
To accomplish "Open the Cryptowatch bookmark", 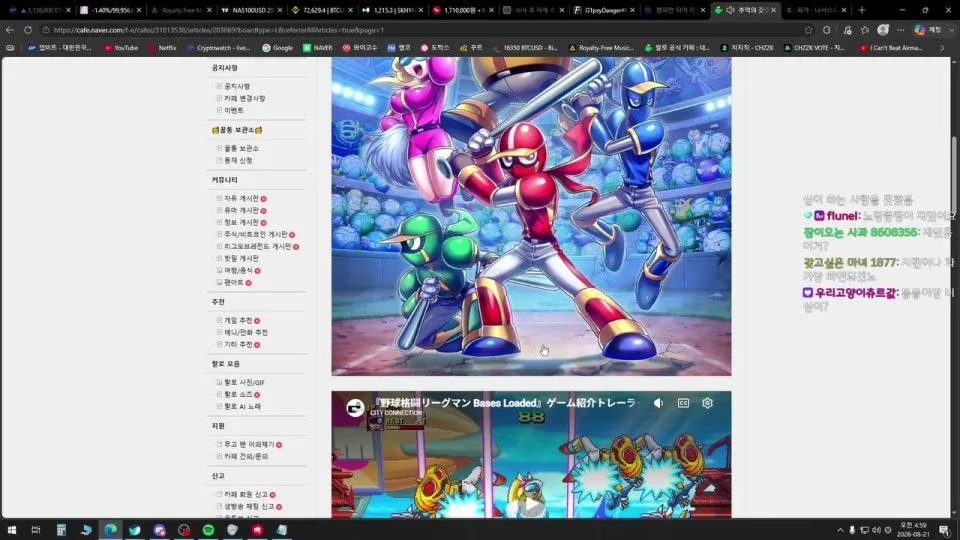I will point(218,47).
